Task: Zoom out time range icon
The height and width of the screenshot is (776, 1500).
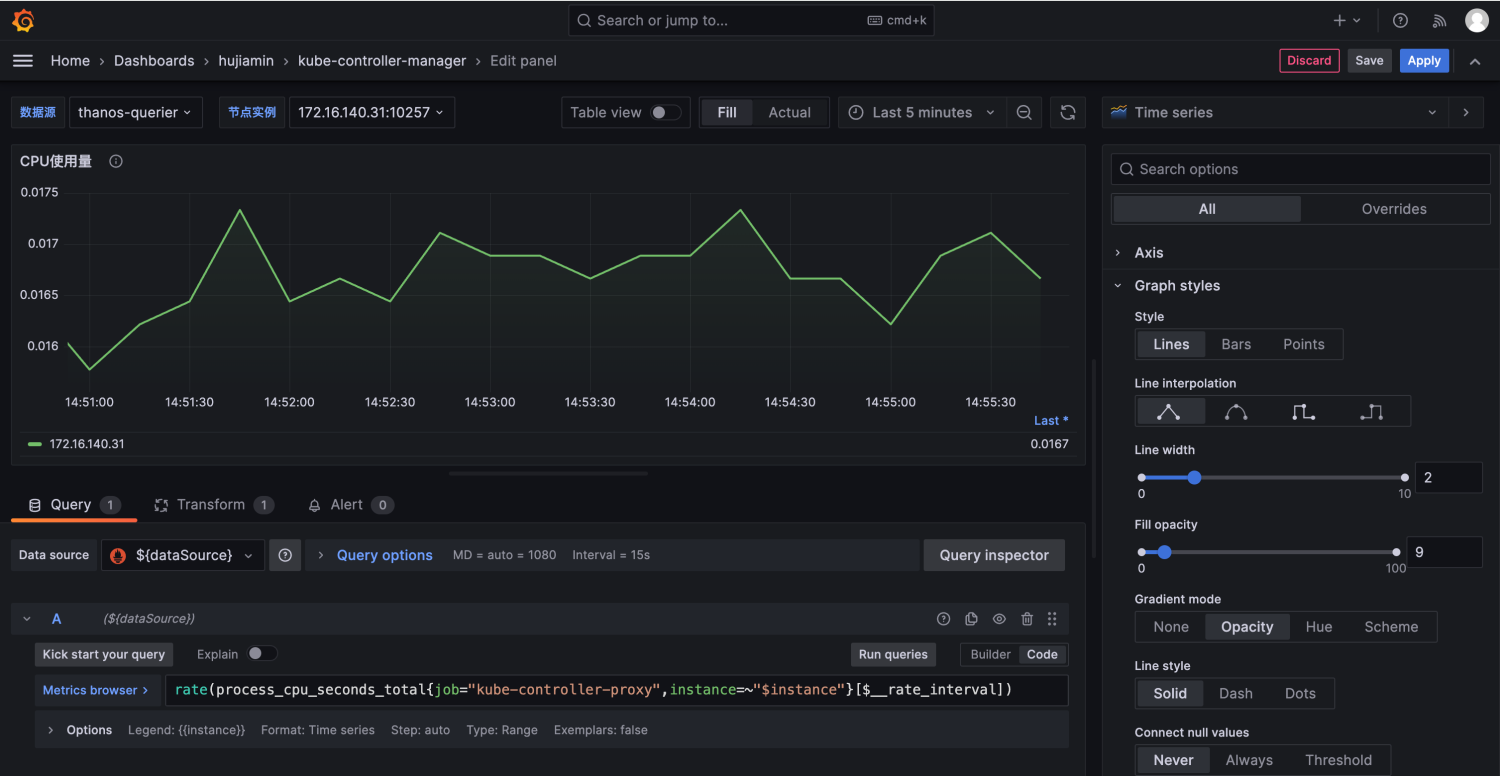Action: pyautogui.click(x=1024, y=113)
